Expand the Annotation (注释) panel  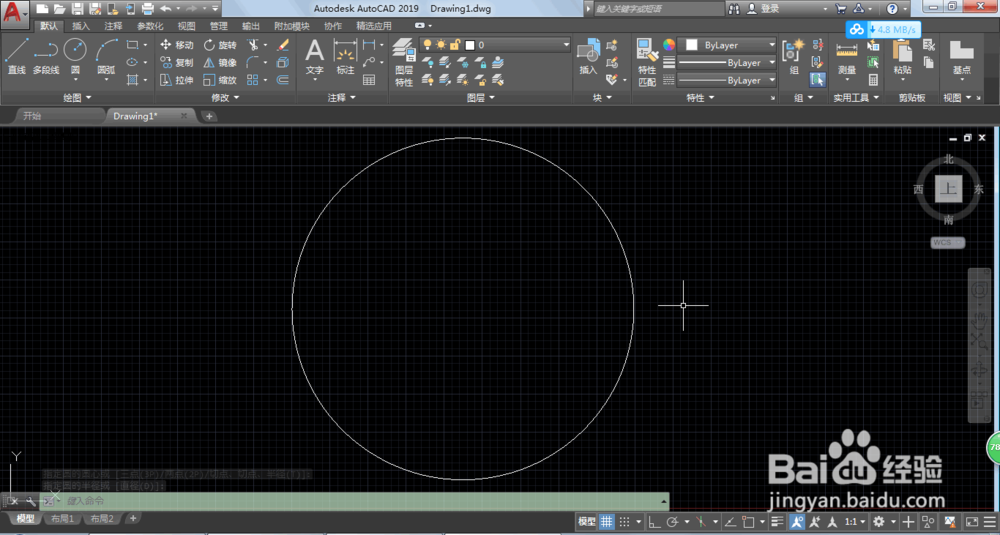(x=341, y=98)
